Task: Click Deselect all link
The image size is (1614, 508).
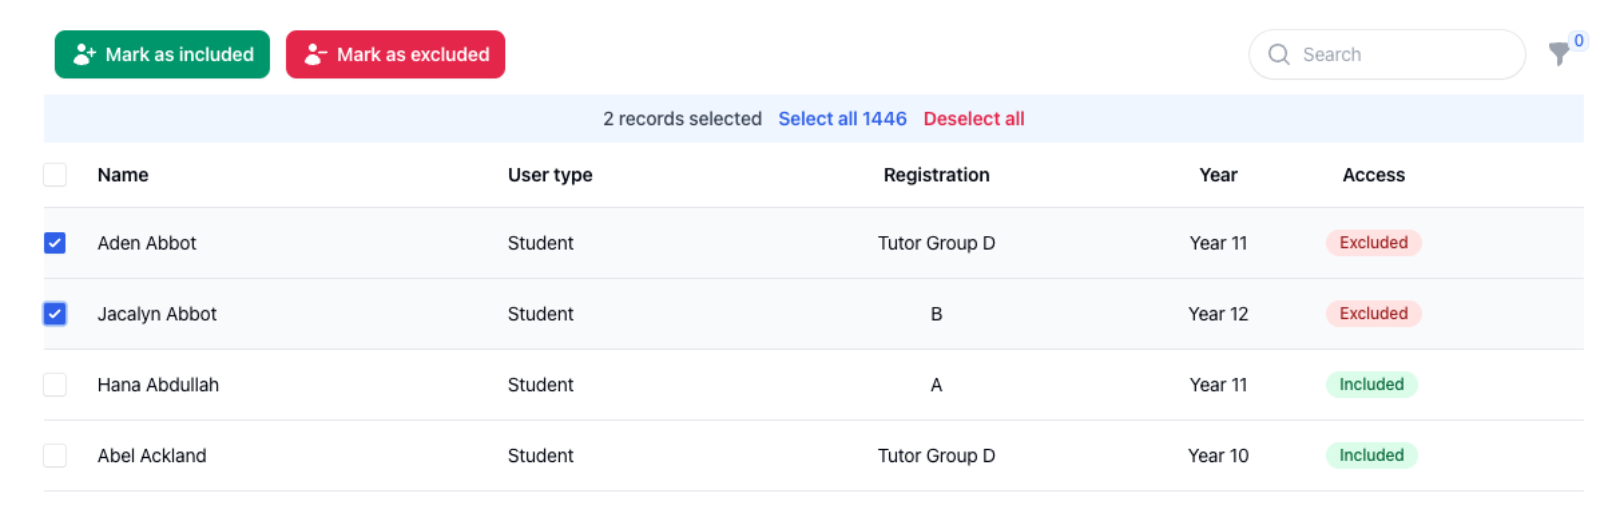Action: 974,119
